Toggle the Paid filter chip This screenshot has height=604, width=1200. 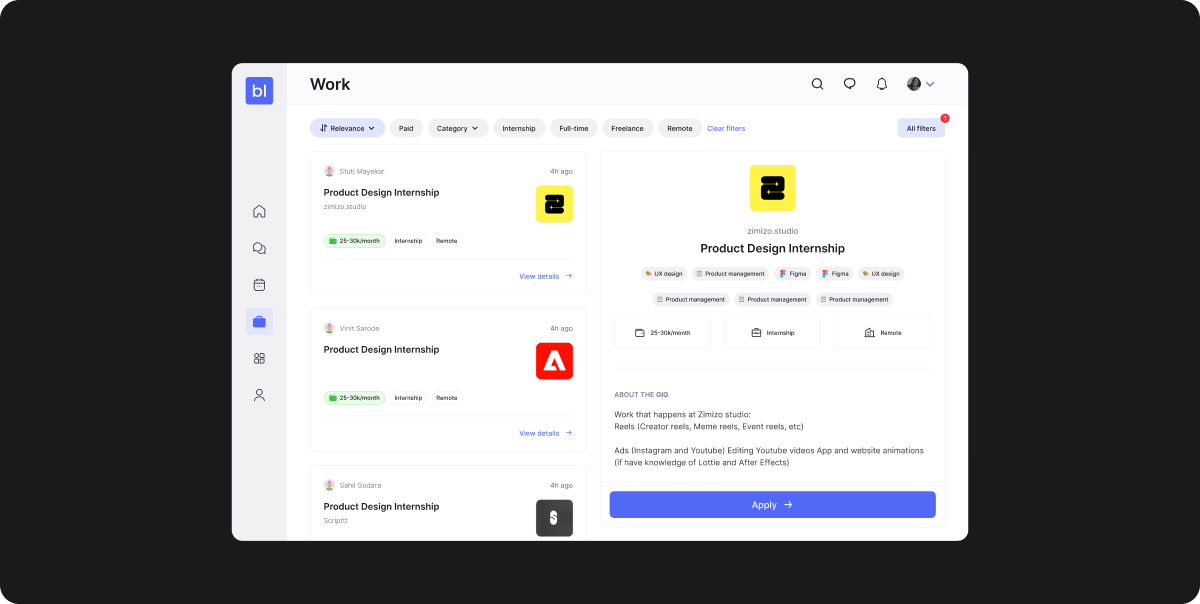point(406,128)
